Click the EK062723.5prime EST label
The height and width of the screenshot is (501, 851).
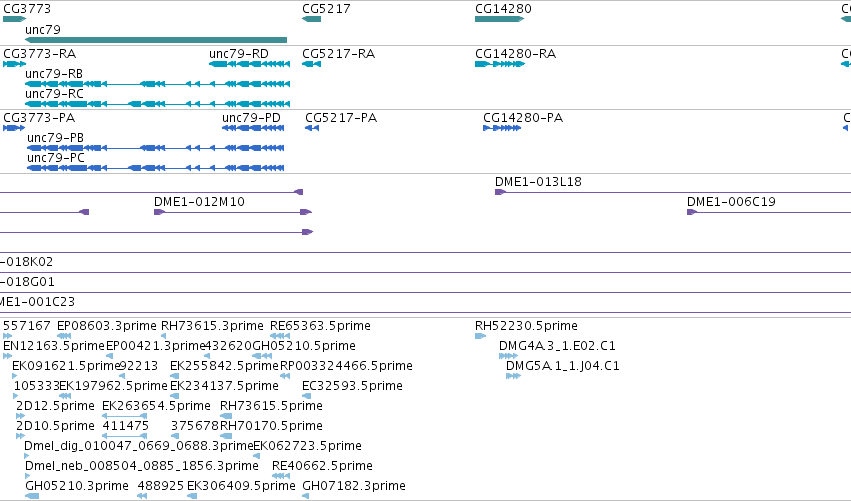[x=308, y=446]
